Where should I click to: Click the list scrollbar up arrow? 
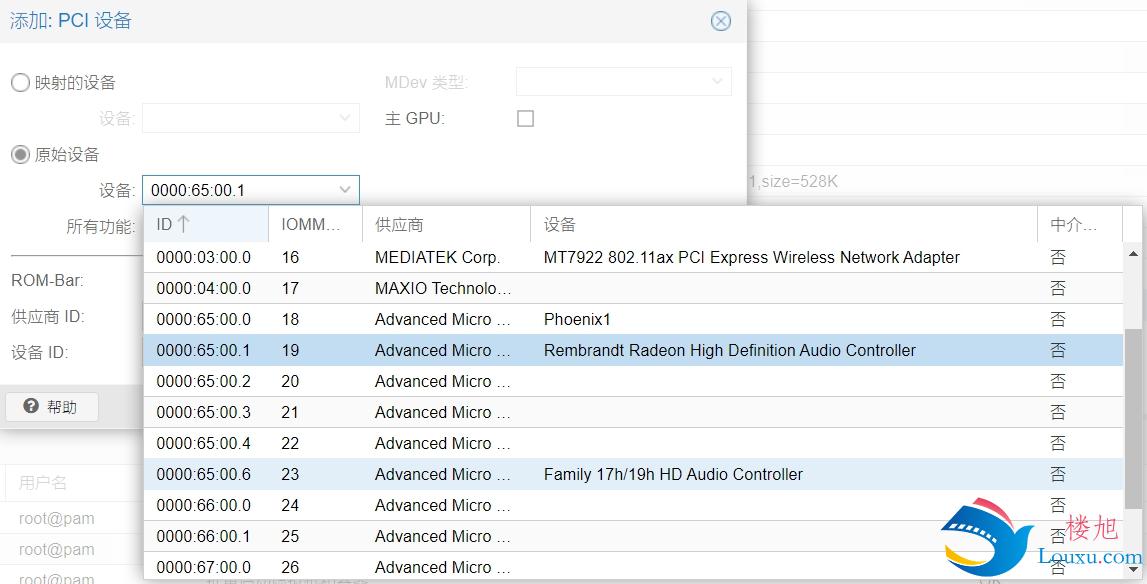1134,254
